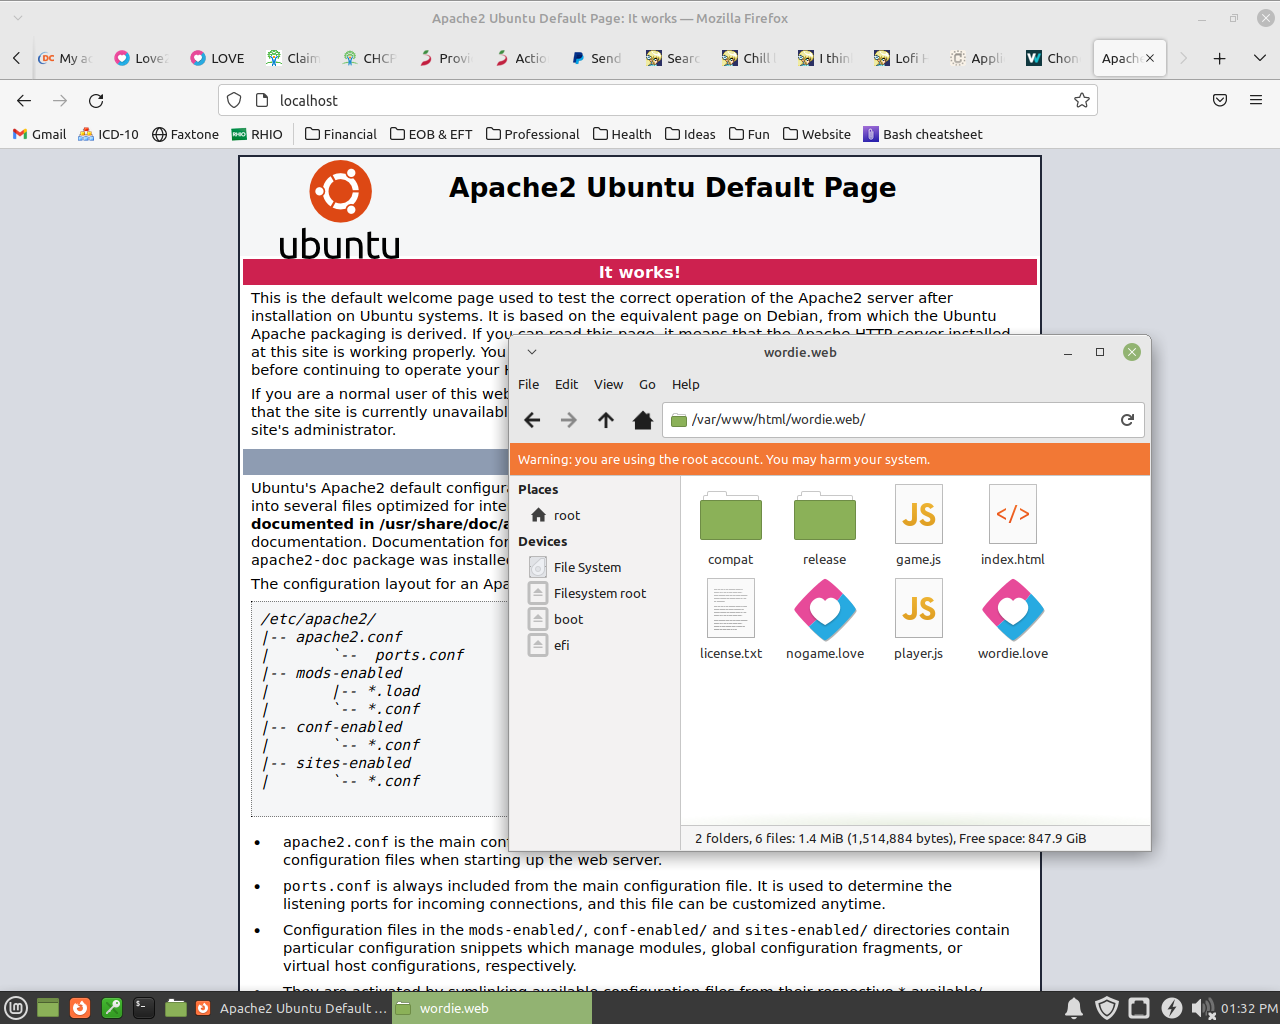
Task: Select the nogame.love file
Action: pos(824,610)
